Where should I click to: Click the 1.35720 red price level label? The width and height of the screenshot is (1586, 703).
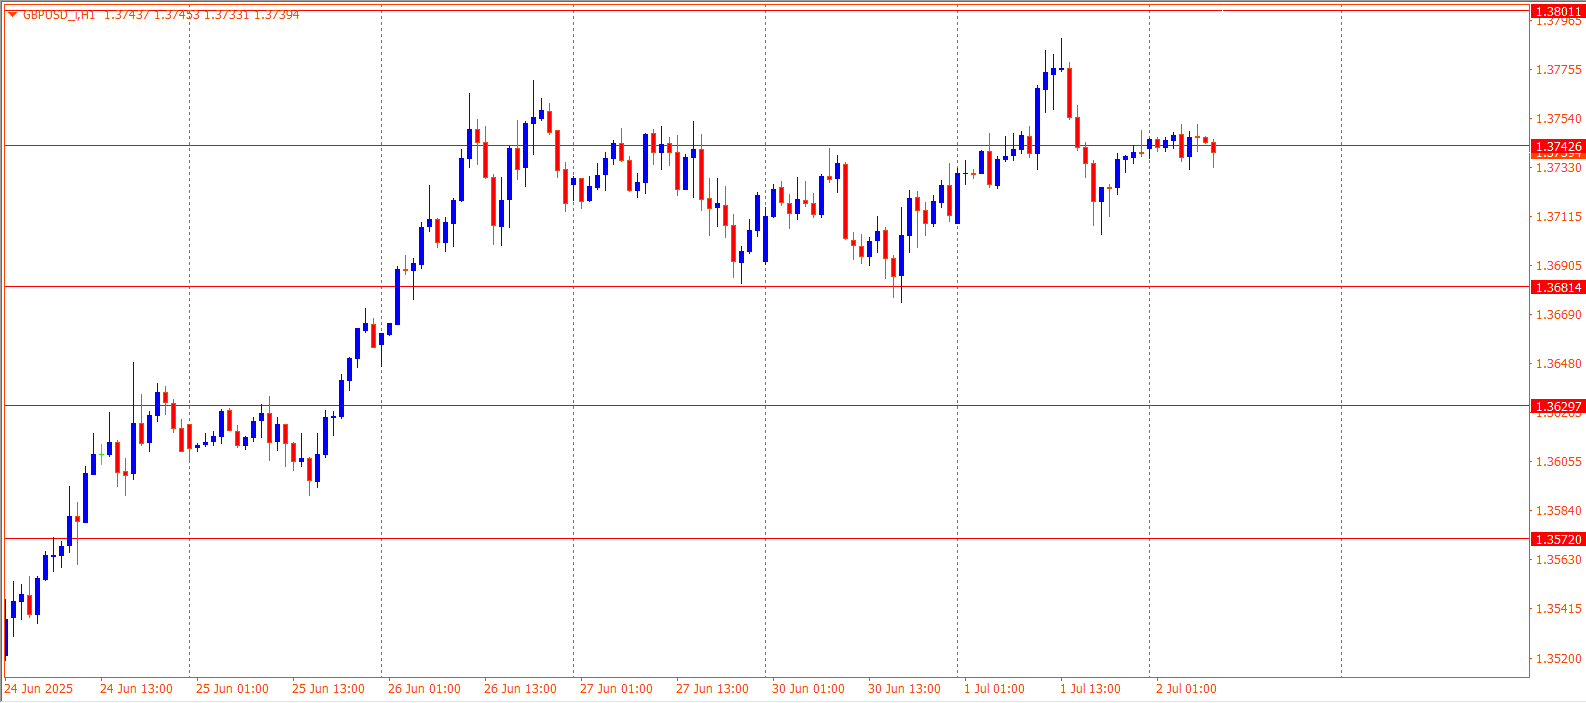1558,539
